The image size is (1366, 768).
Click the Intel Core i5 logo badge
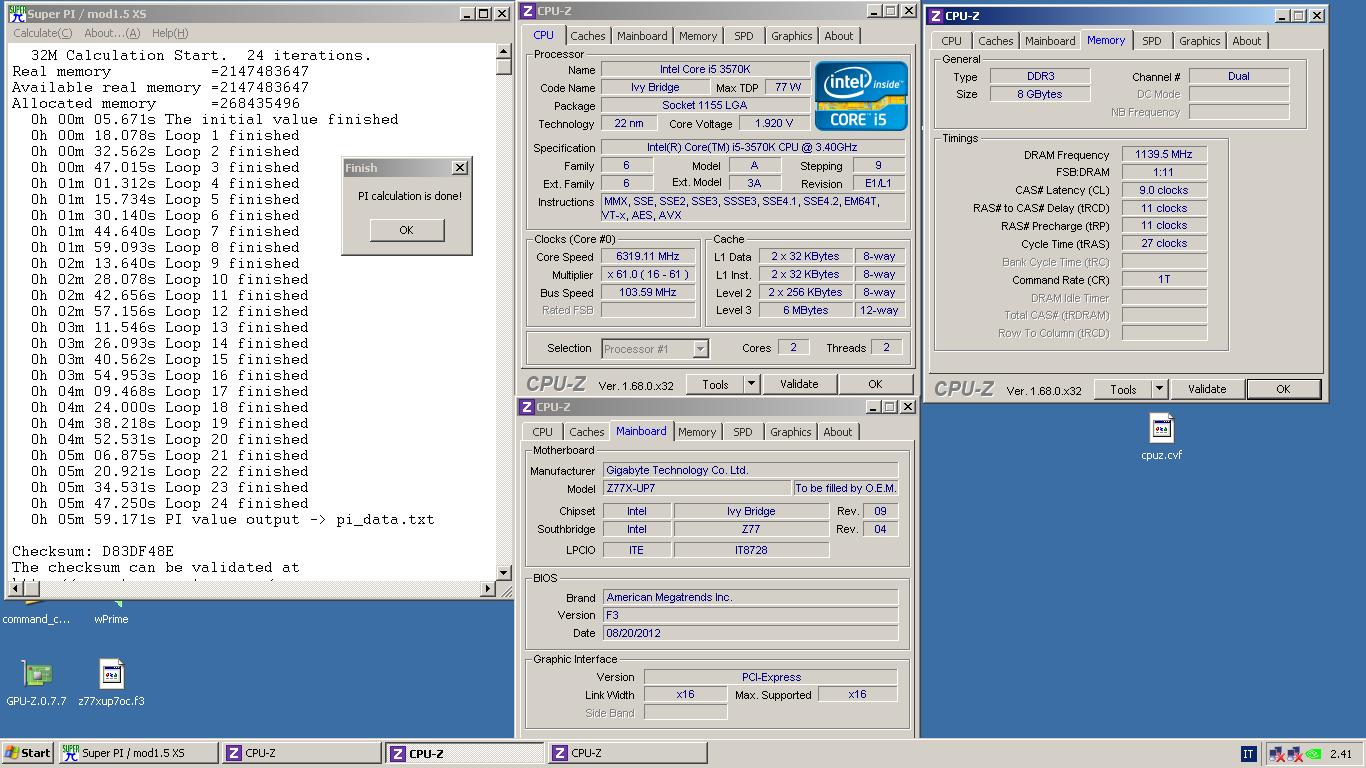click(861, 96)
